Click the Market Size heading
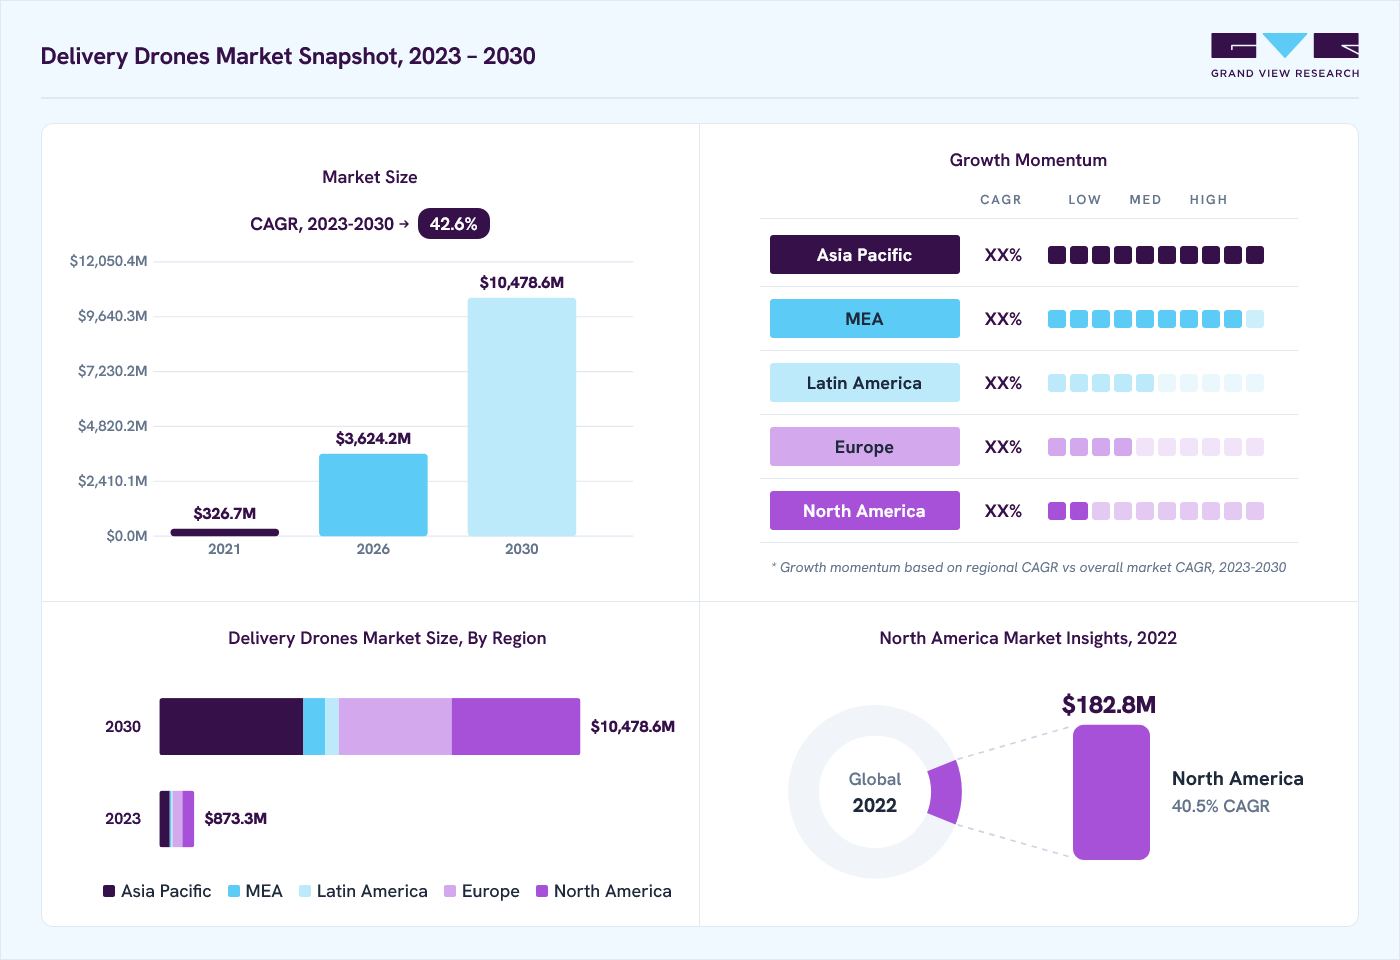The image size is (1400, 960). (x=370, y=177)
